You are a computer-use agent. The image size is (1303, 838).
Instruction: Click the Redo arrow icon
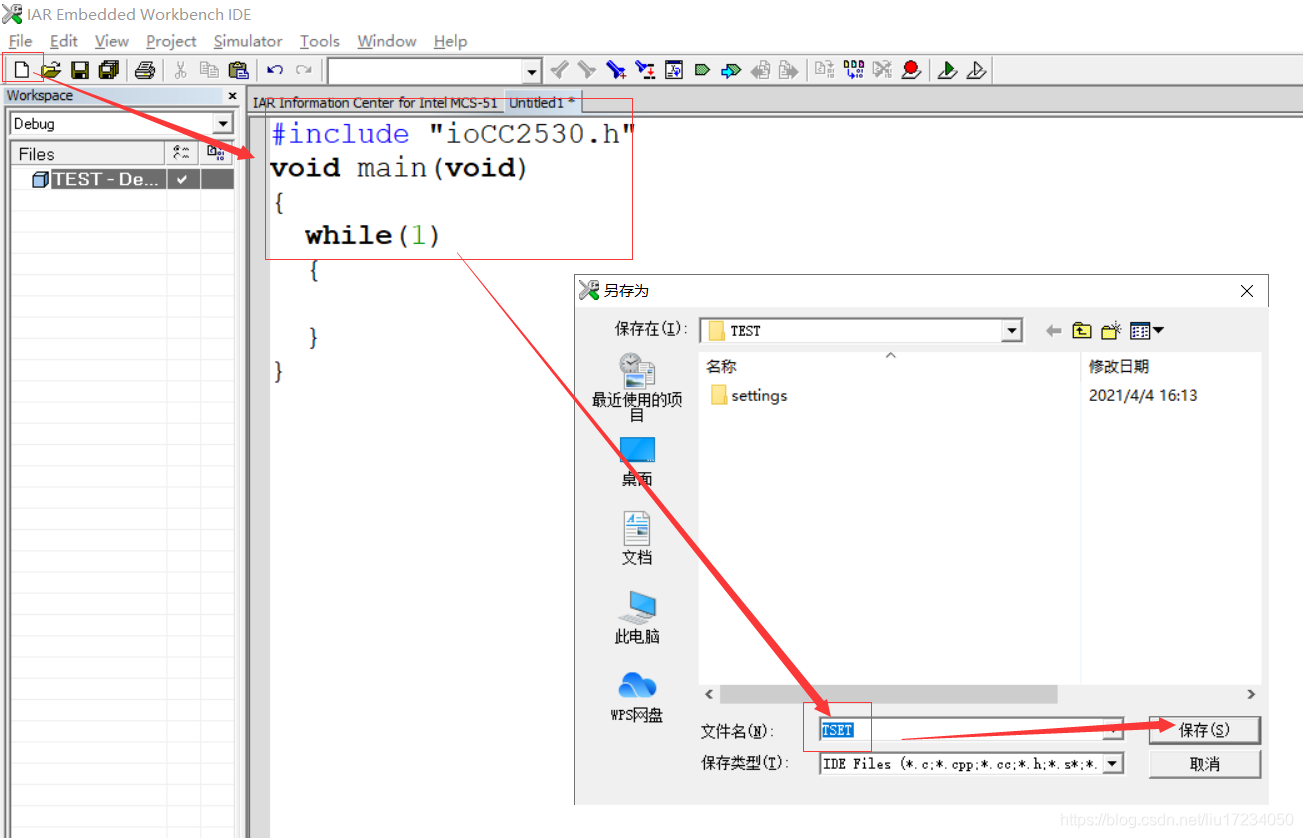point(303,70)
